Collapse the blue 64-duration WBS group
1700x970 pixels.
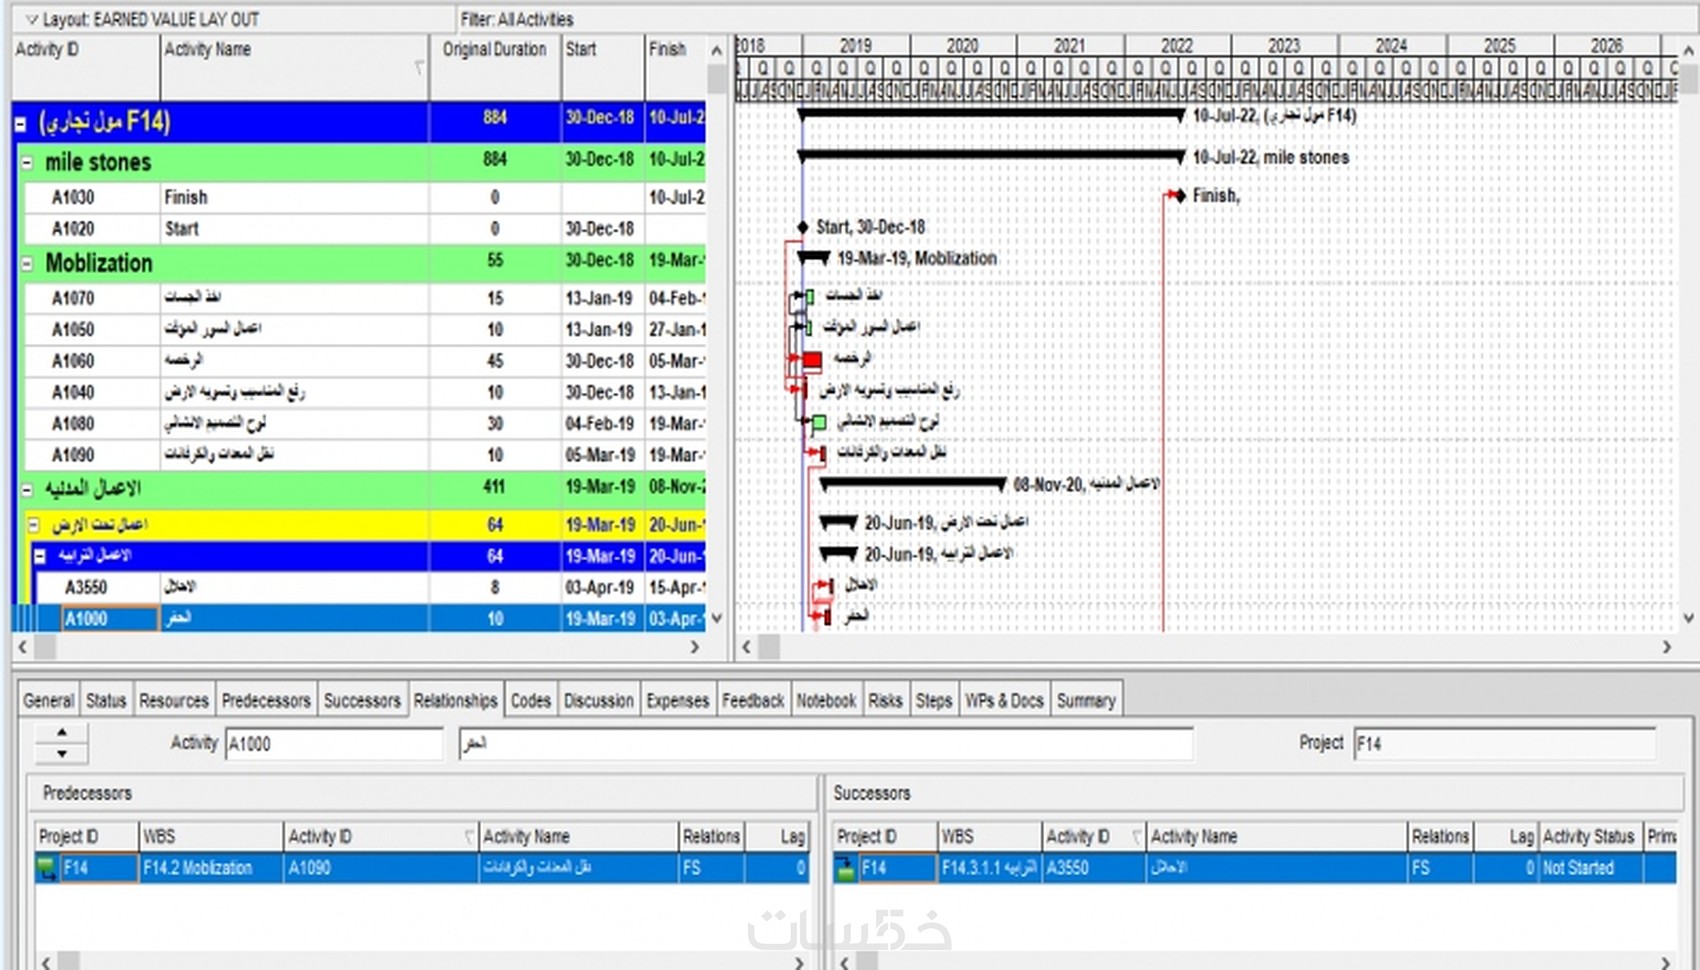pyautogui.click(x=40, y=556)
